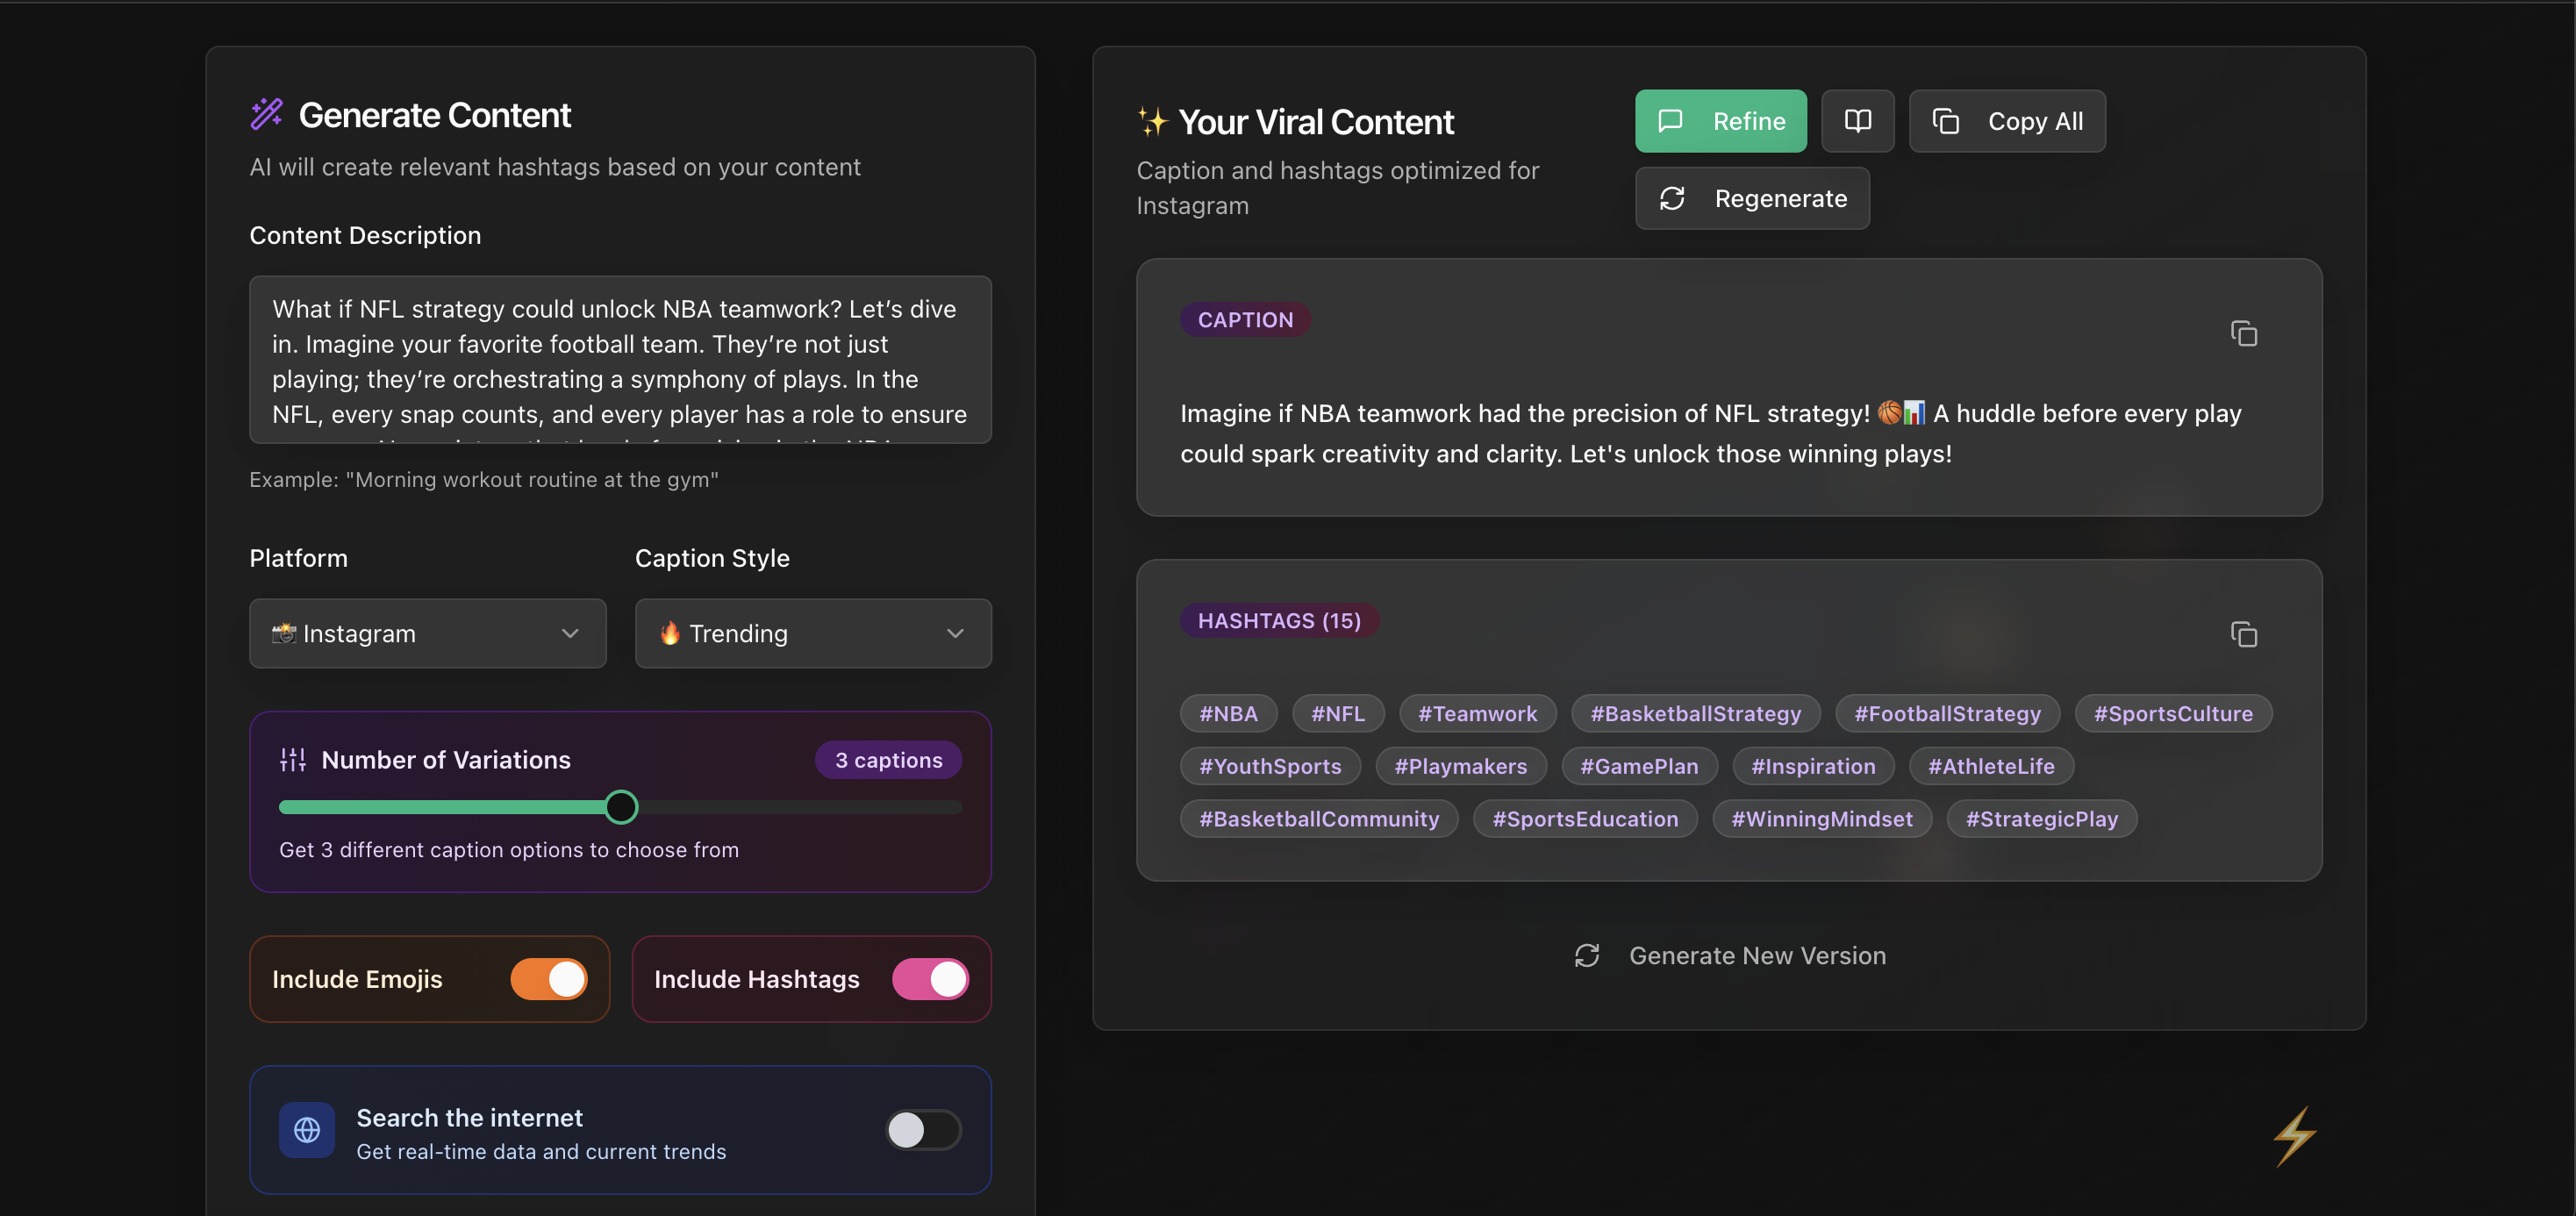Click the lightning bolt icon at the bottom right

[x=2294, y=1135]
